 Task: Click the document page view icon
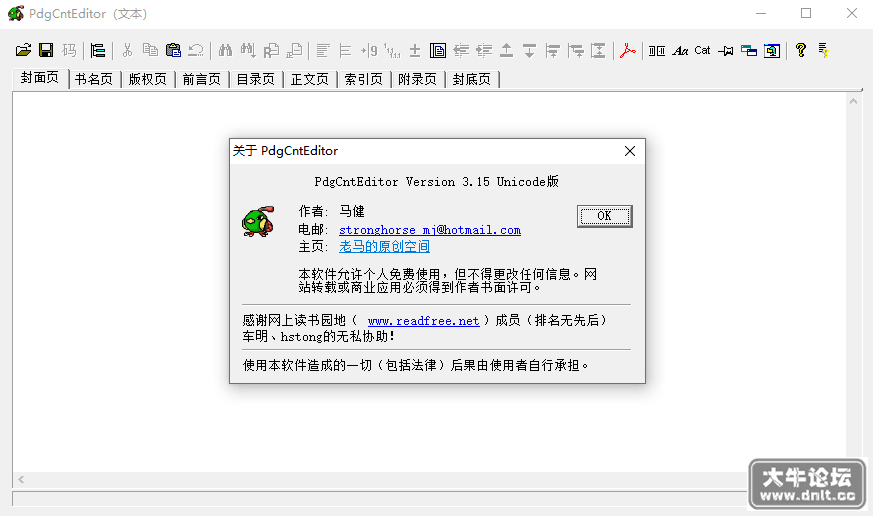click(438, 50)
